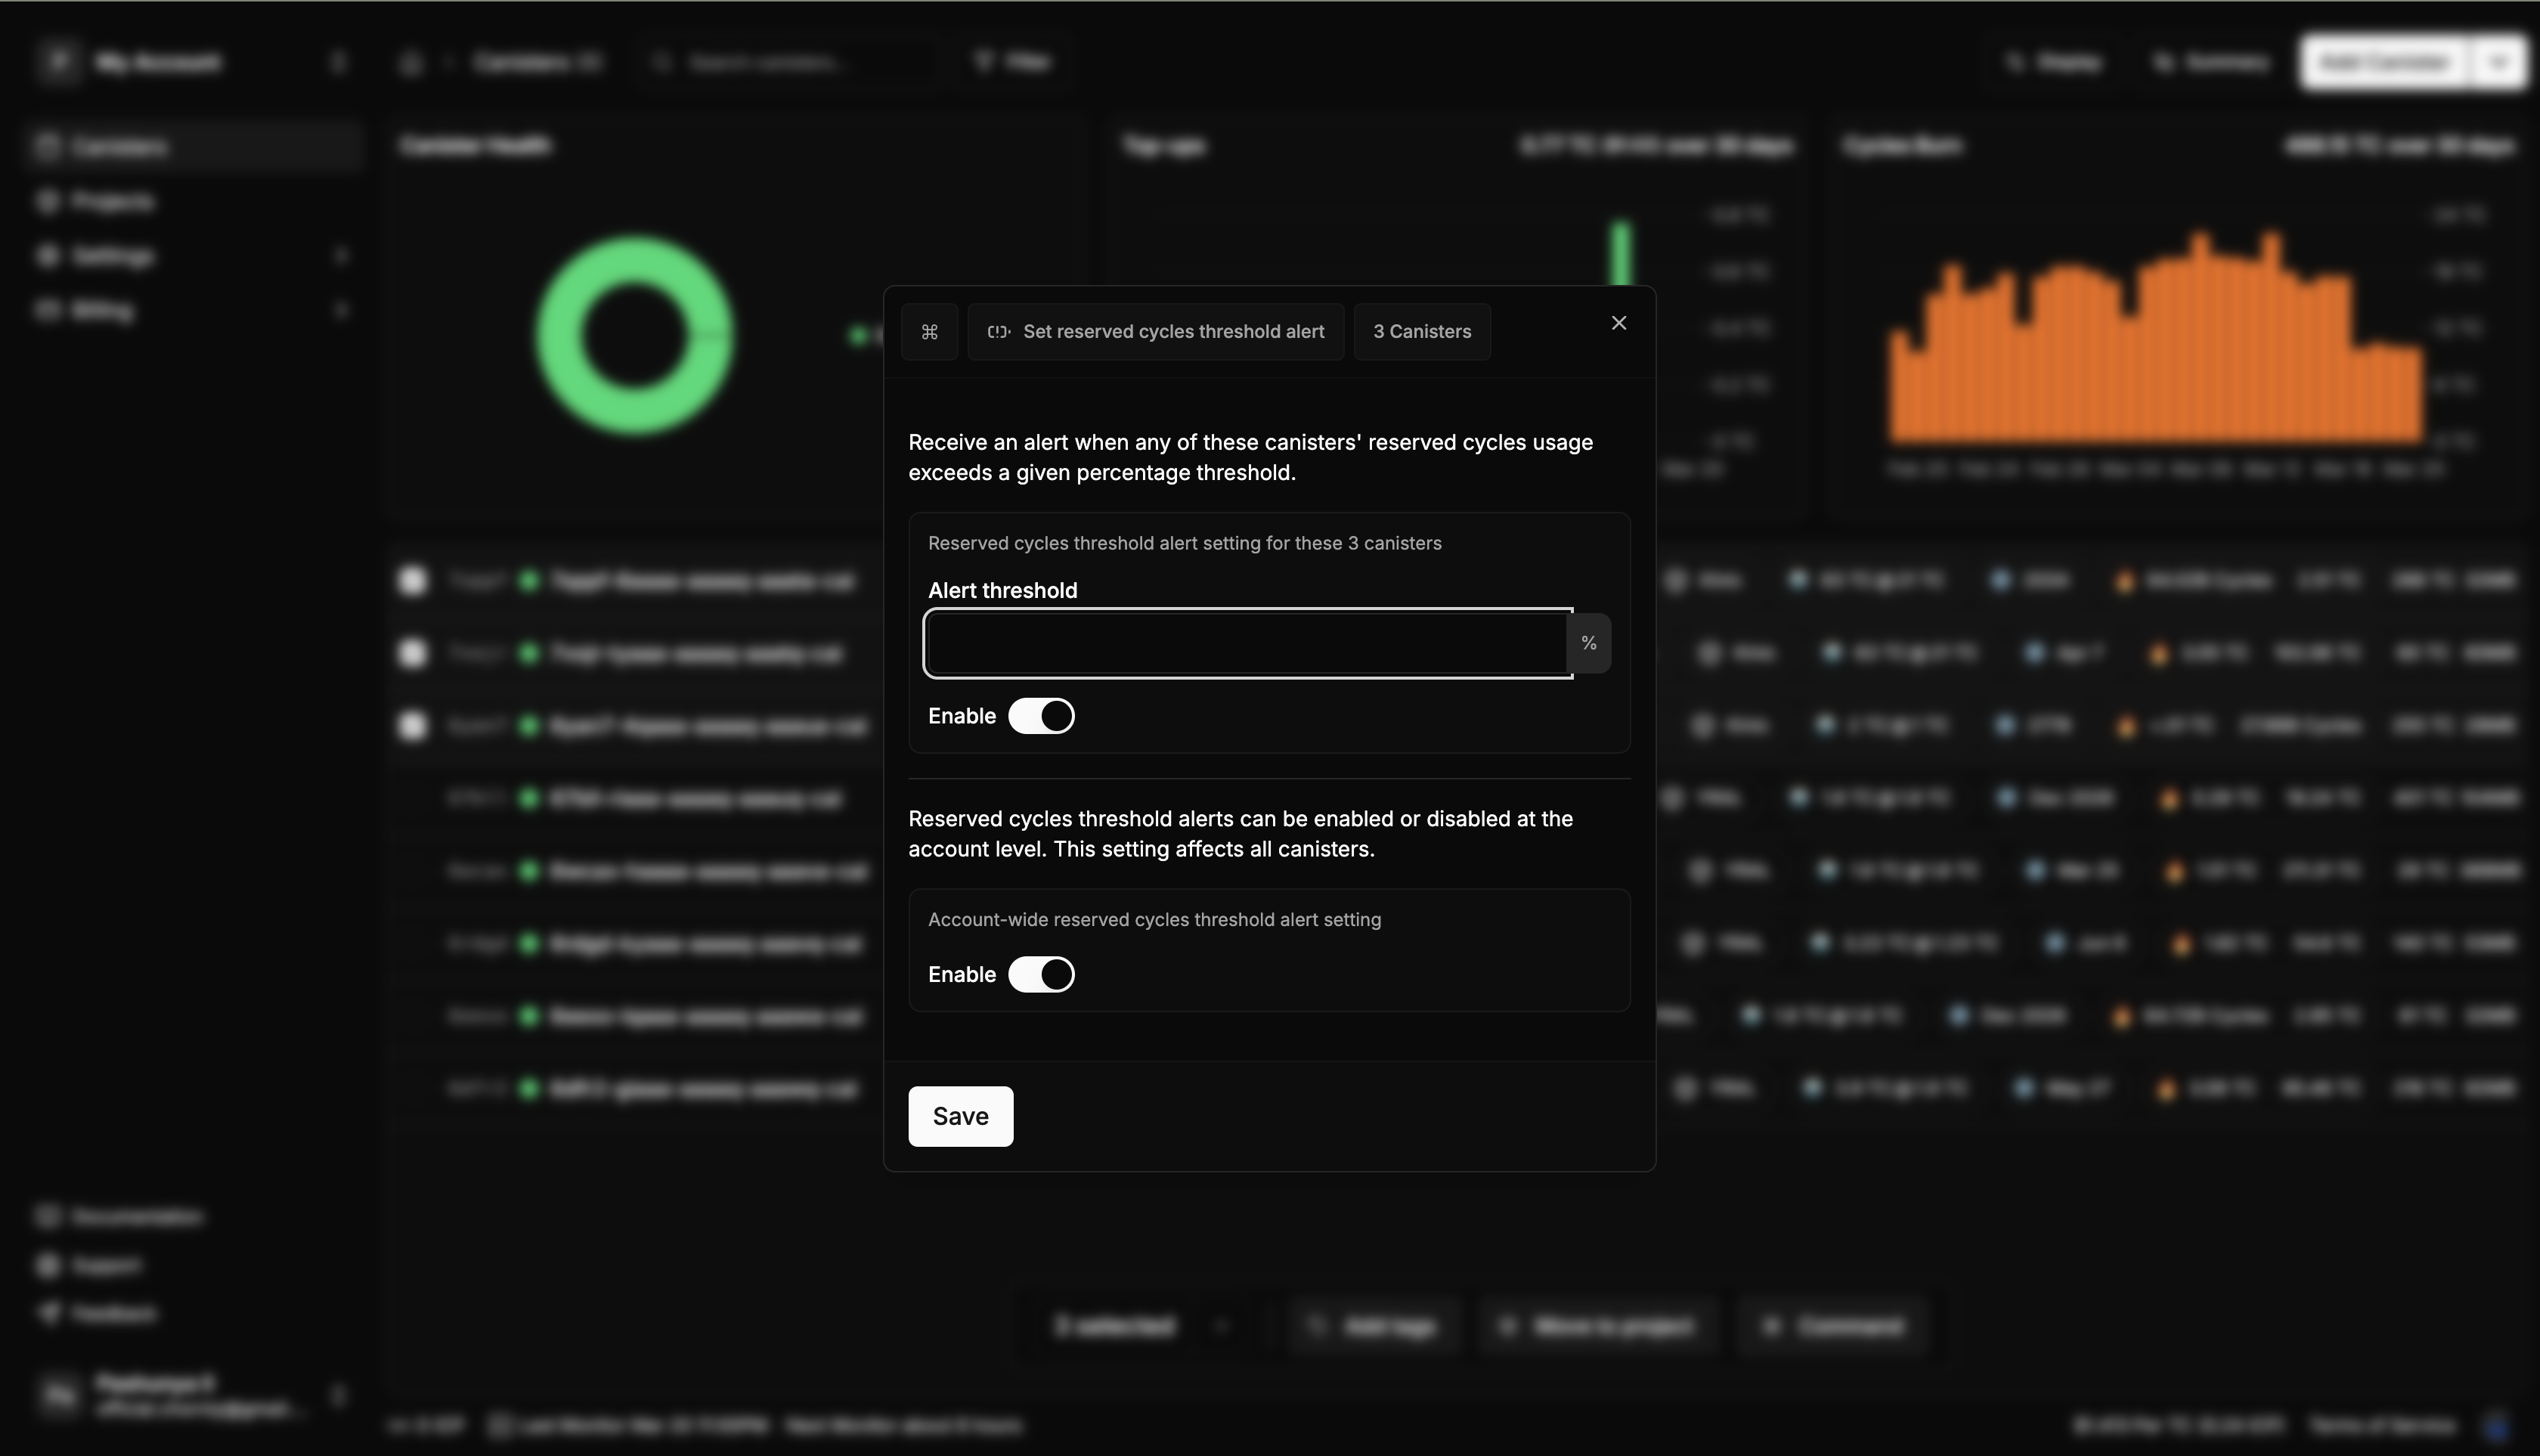Click the Save button in the alert dialog
This screenshot has height=1456, width=2540.
(959, 1116)
